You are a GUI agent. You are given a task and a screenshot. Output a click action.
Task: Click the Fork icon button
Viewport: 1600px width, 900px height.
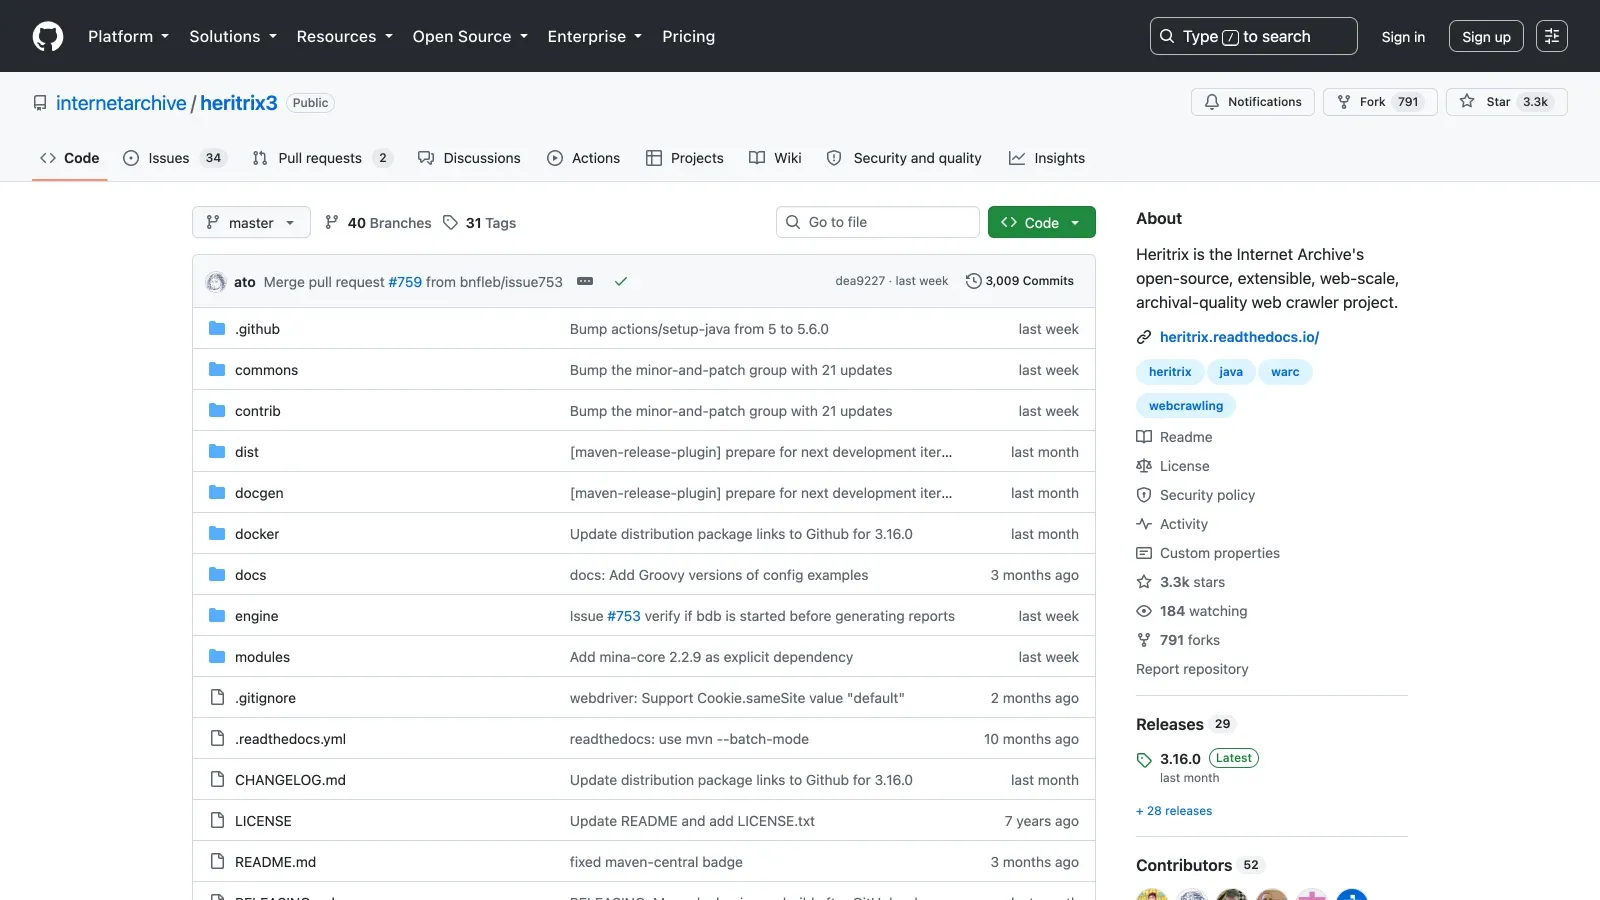point(1344,102)
